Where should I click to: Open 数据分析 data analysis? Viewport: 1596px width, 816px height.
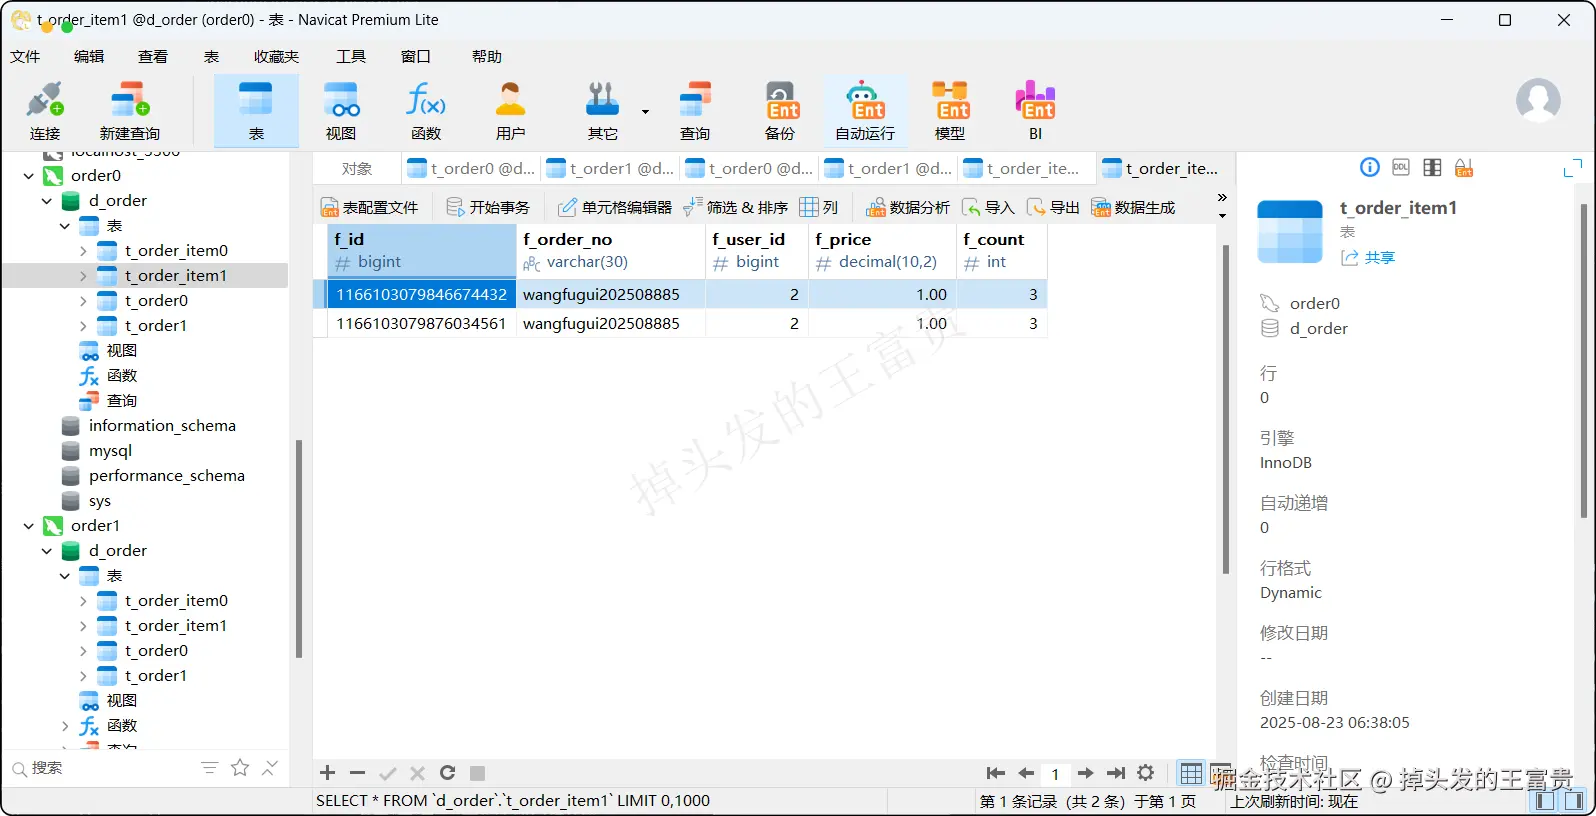coord(907,207)
